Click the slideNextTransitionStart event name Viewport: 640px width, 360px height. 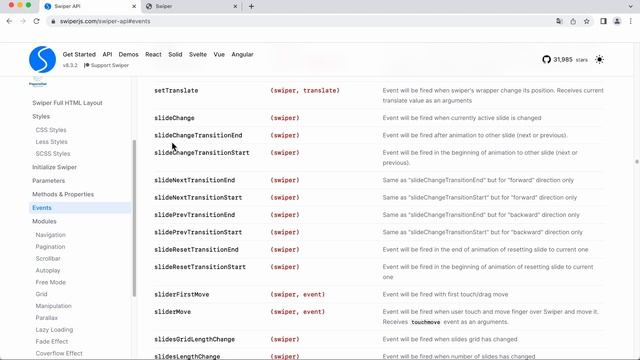coord(198,198)
